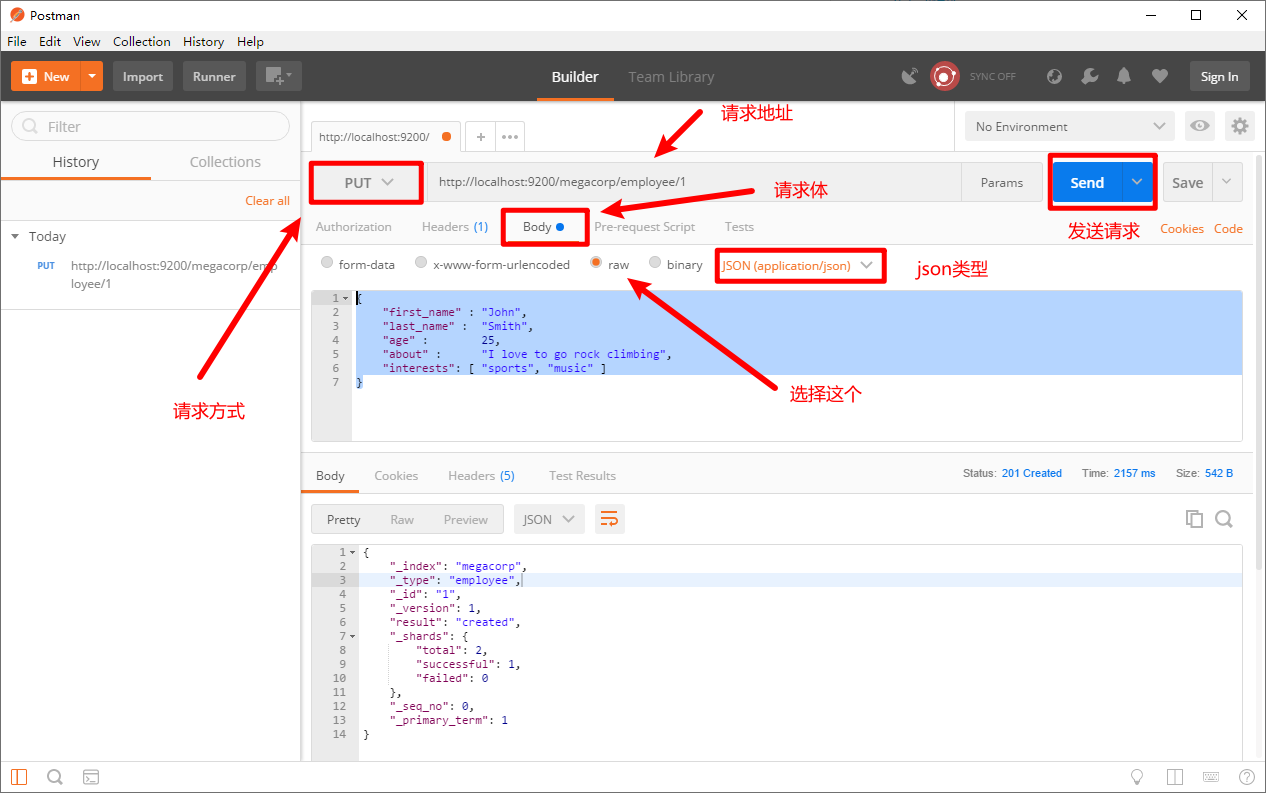Click the Send button
The image size is (1266, 793).
1087,183
